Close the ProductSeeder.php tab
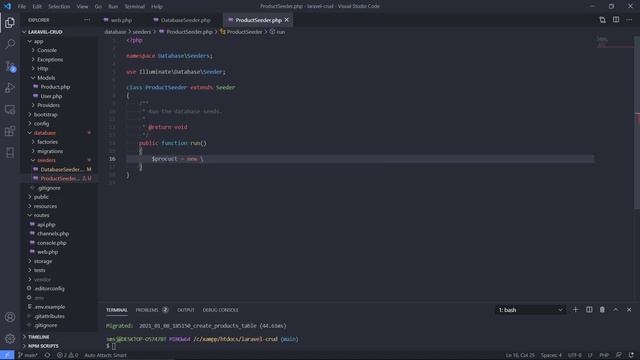Viewport: 640px width, 360px height. pyautogui.click(x=287, y=20)
